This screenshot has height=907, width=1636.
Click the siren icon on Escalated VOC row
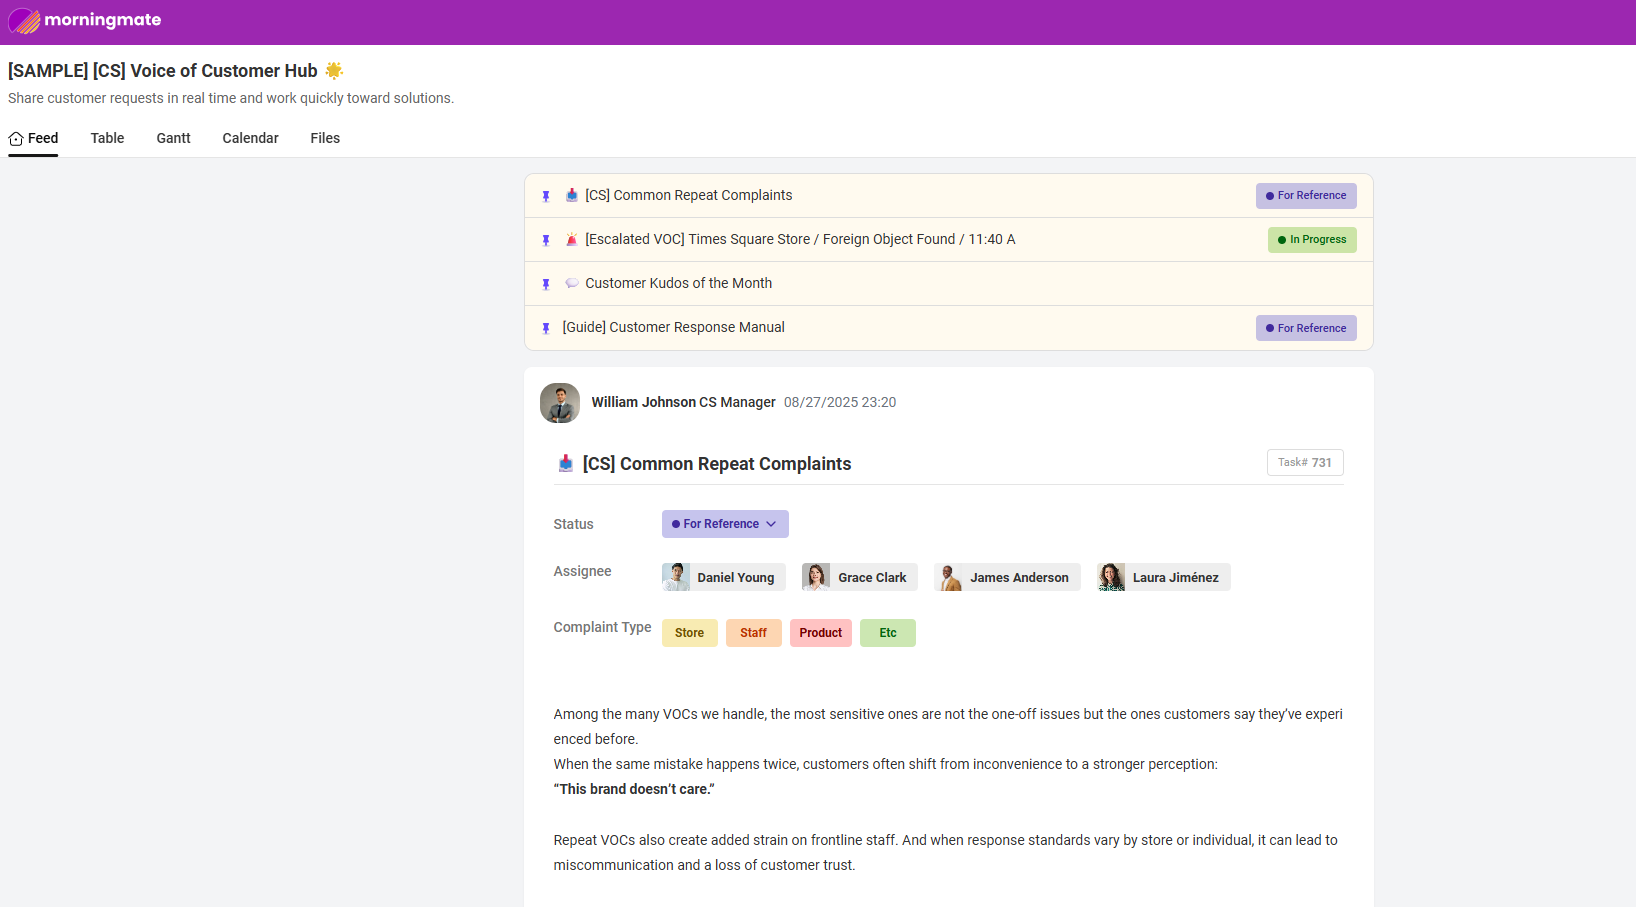click(572, 240)
